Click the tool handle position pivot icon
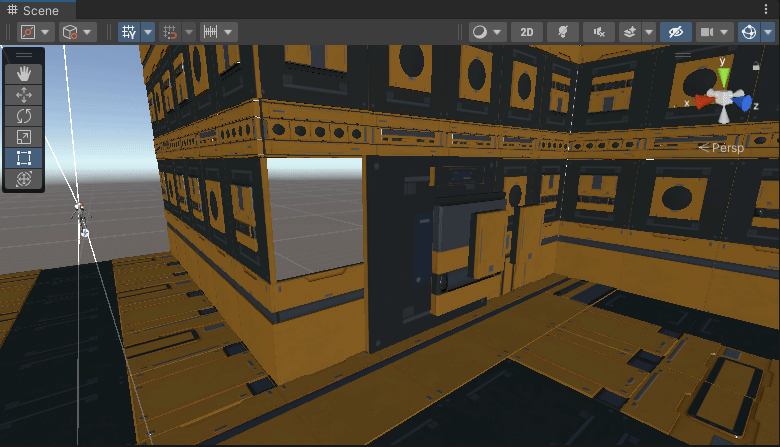 click(x=28, y=32)
